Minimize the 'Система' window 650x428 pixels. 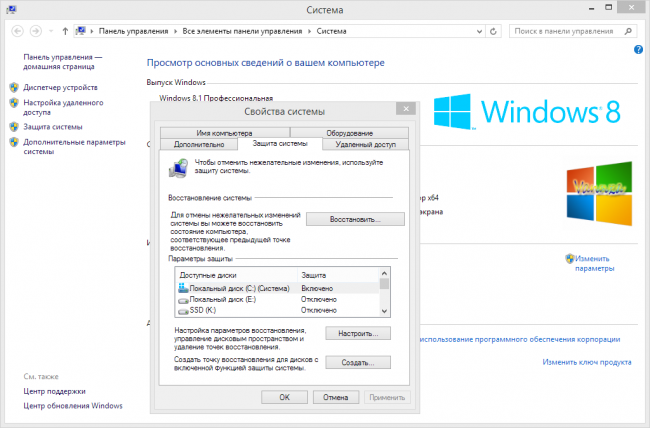592,8
